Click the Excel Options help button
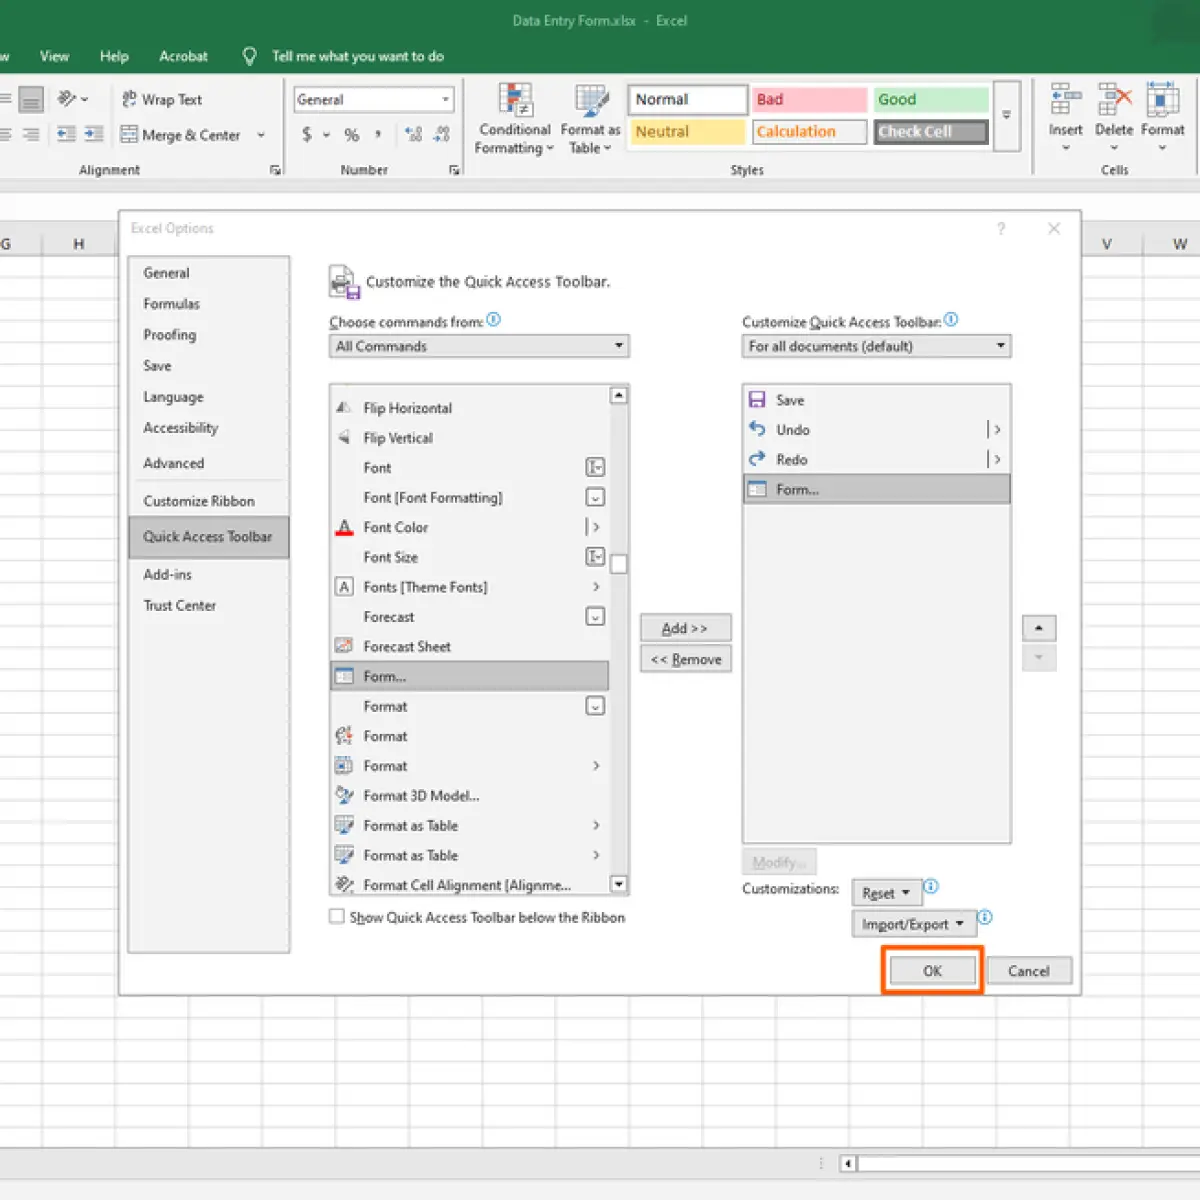 pyautogui.click(x=1001, y=229)
